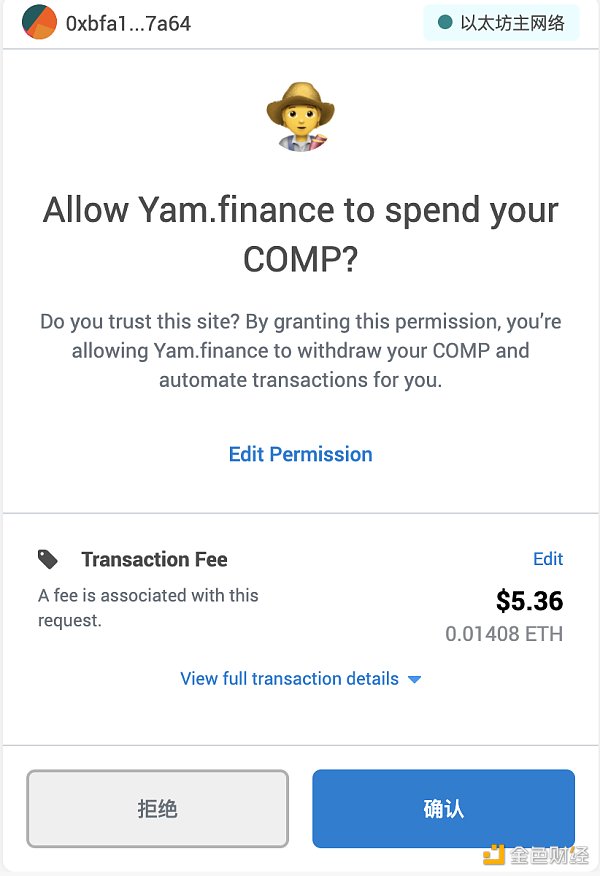Click the account identicon avatar

point(39,22)
